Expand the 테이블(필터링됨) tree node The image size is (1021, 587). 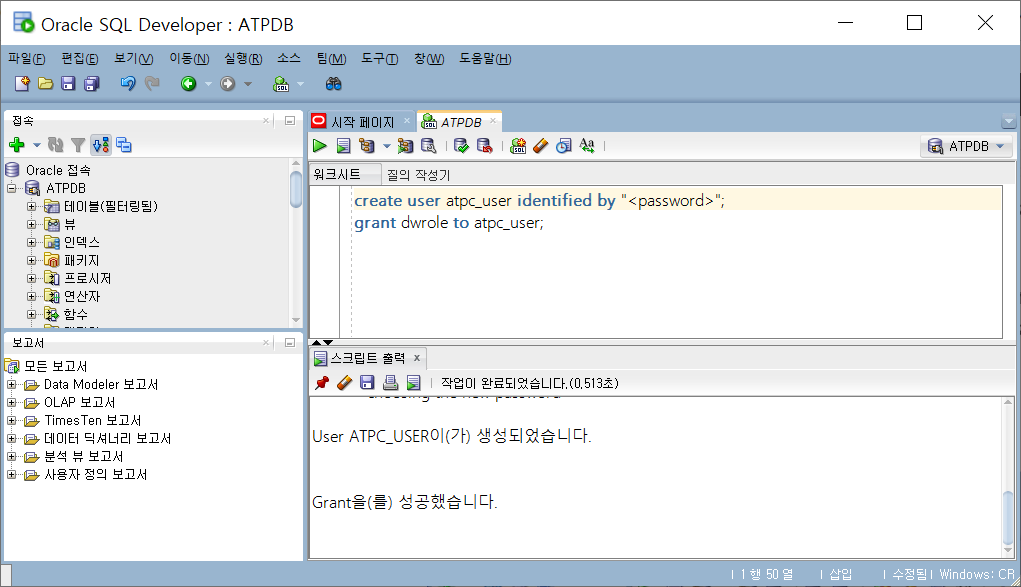point(31,207)
